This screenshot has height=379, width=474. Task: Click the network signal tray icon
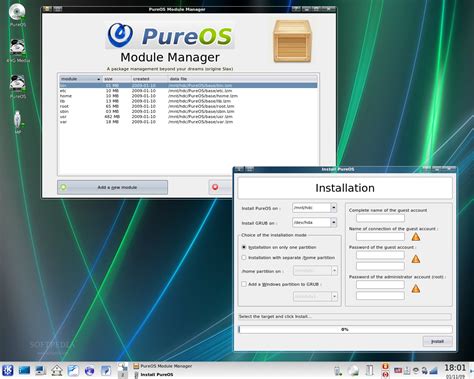(433, 370)
